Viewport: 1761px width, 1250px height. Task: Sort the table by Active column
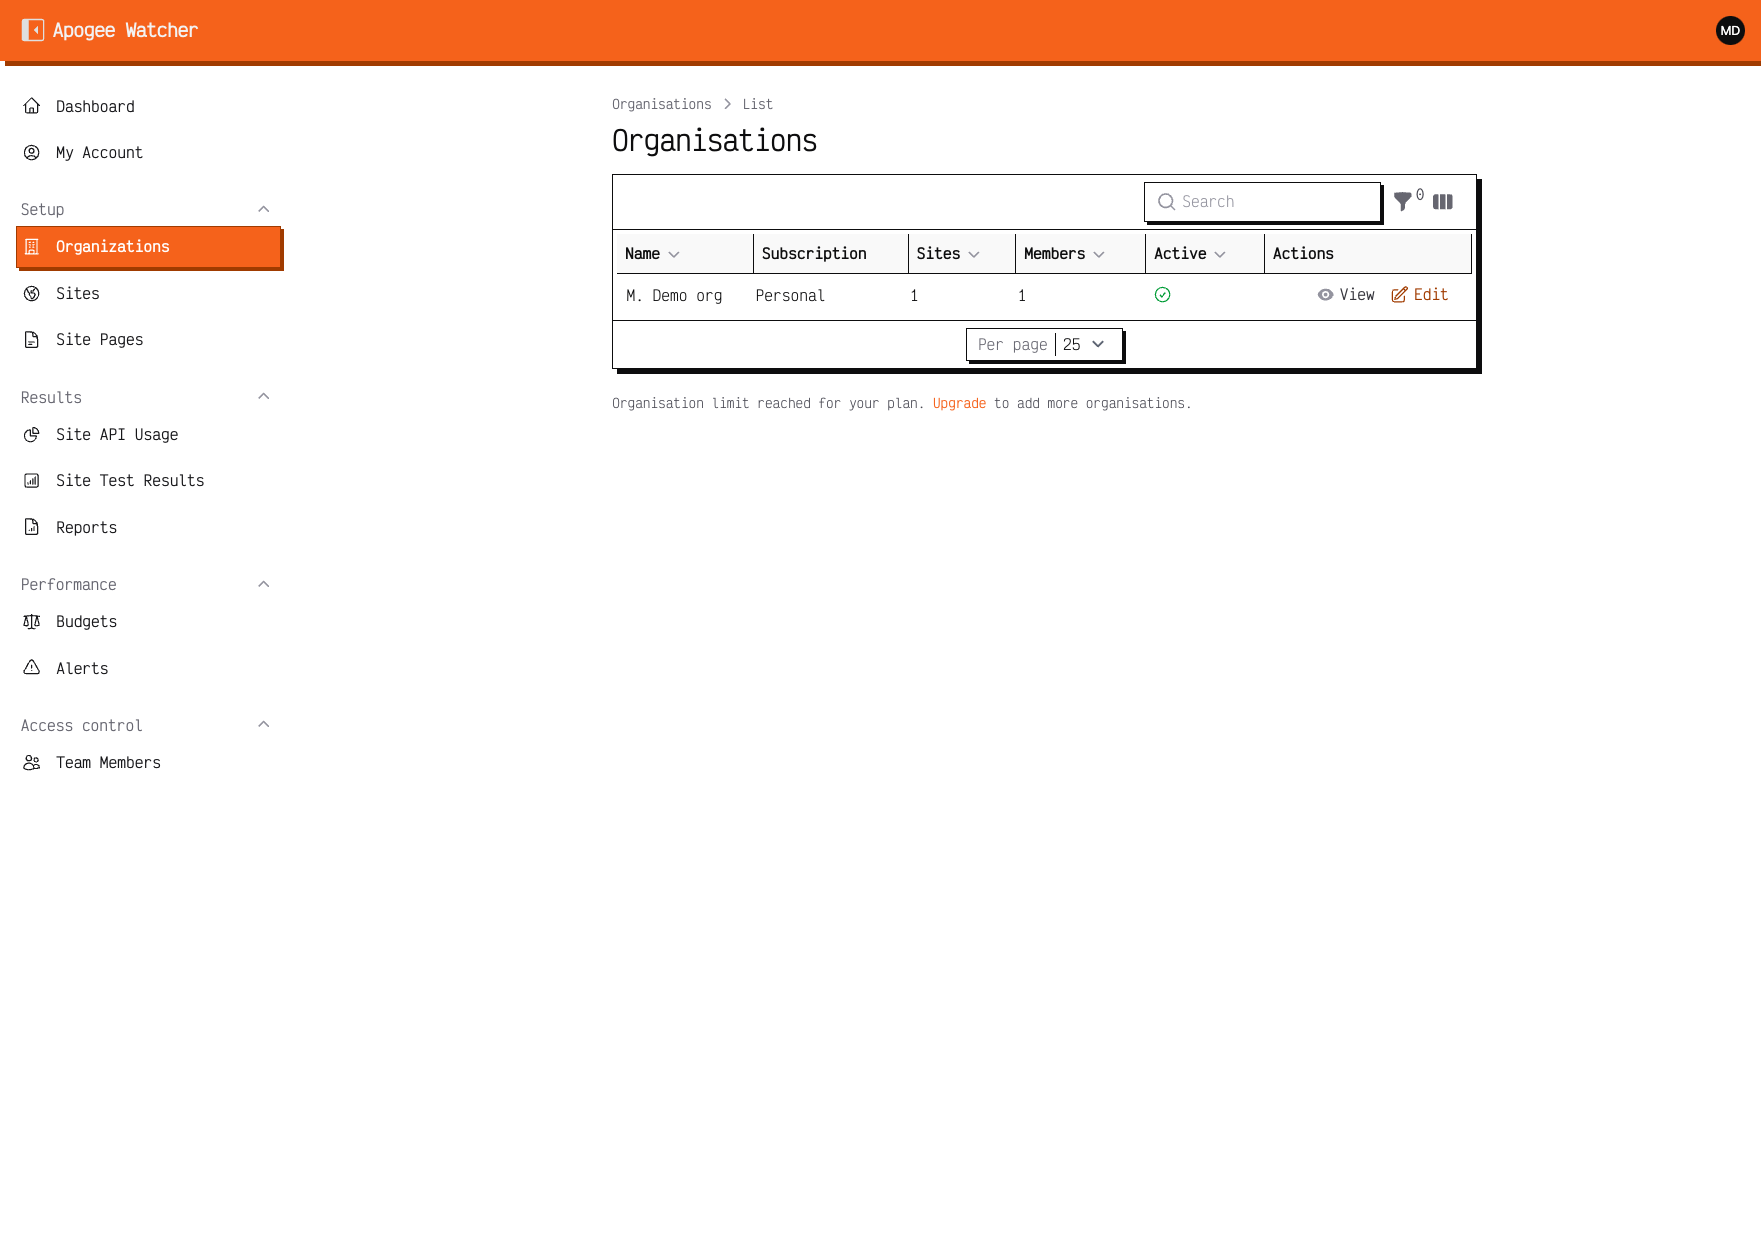pos(1190,254)
